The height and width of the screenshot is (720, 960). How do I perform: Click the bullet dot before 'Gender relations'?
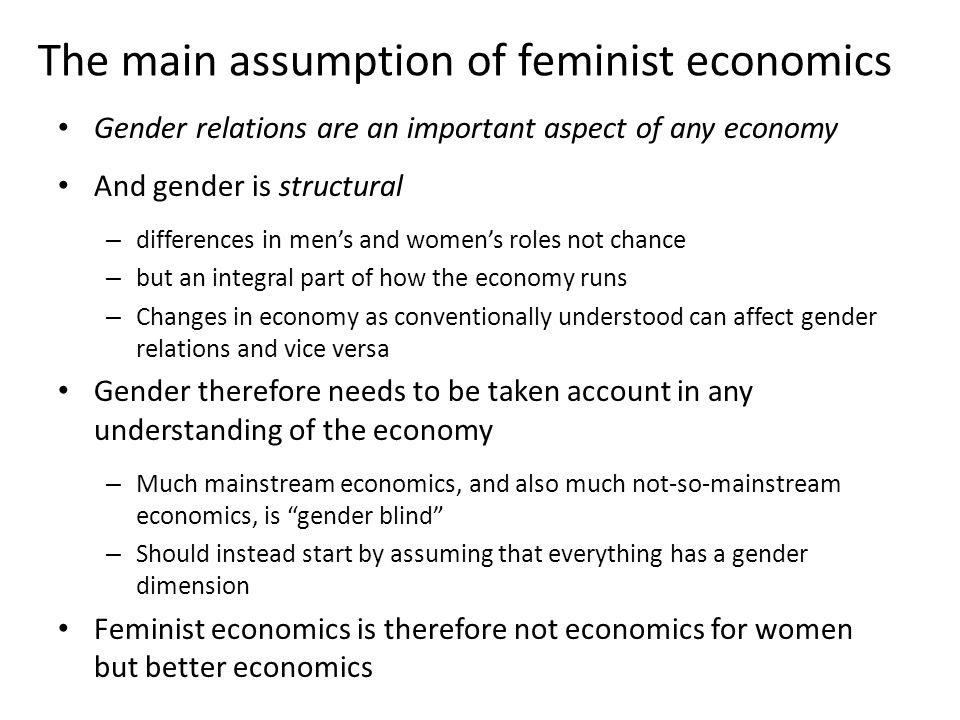[x=63, y=129]
